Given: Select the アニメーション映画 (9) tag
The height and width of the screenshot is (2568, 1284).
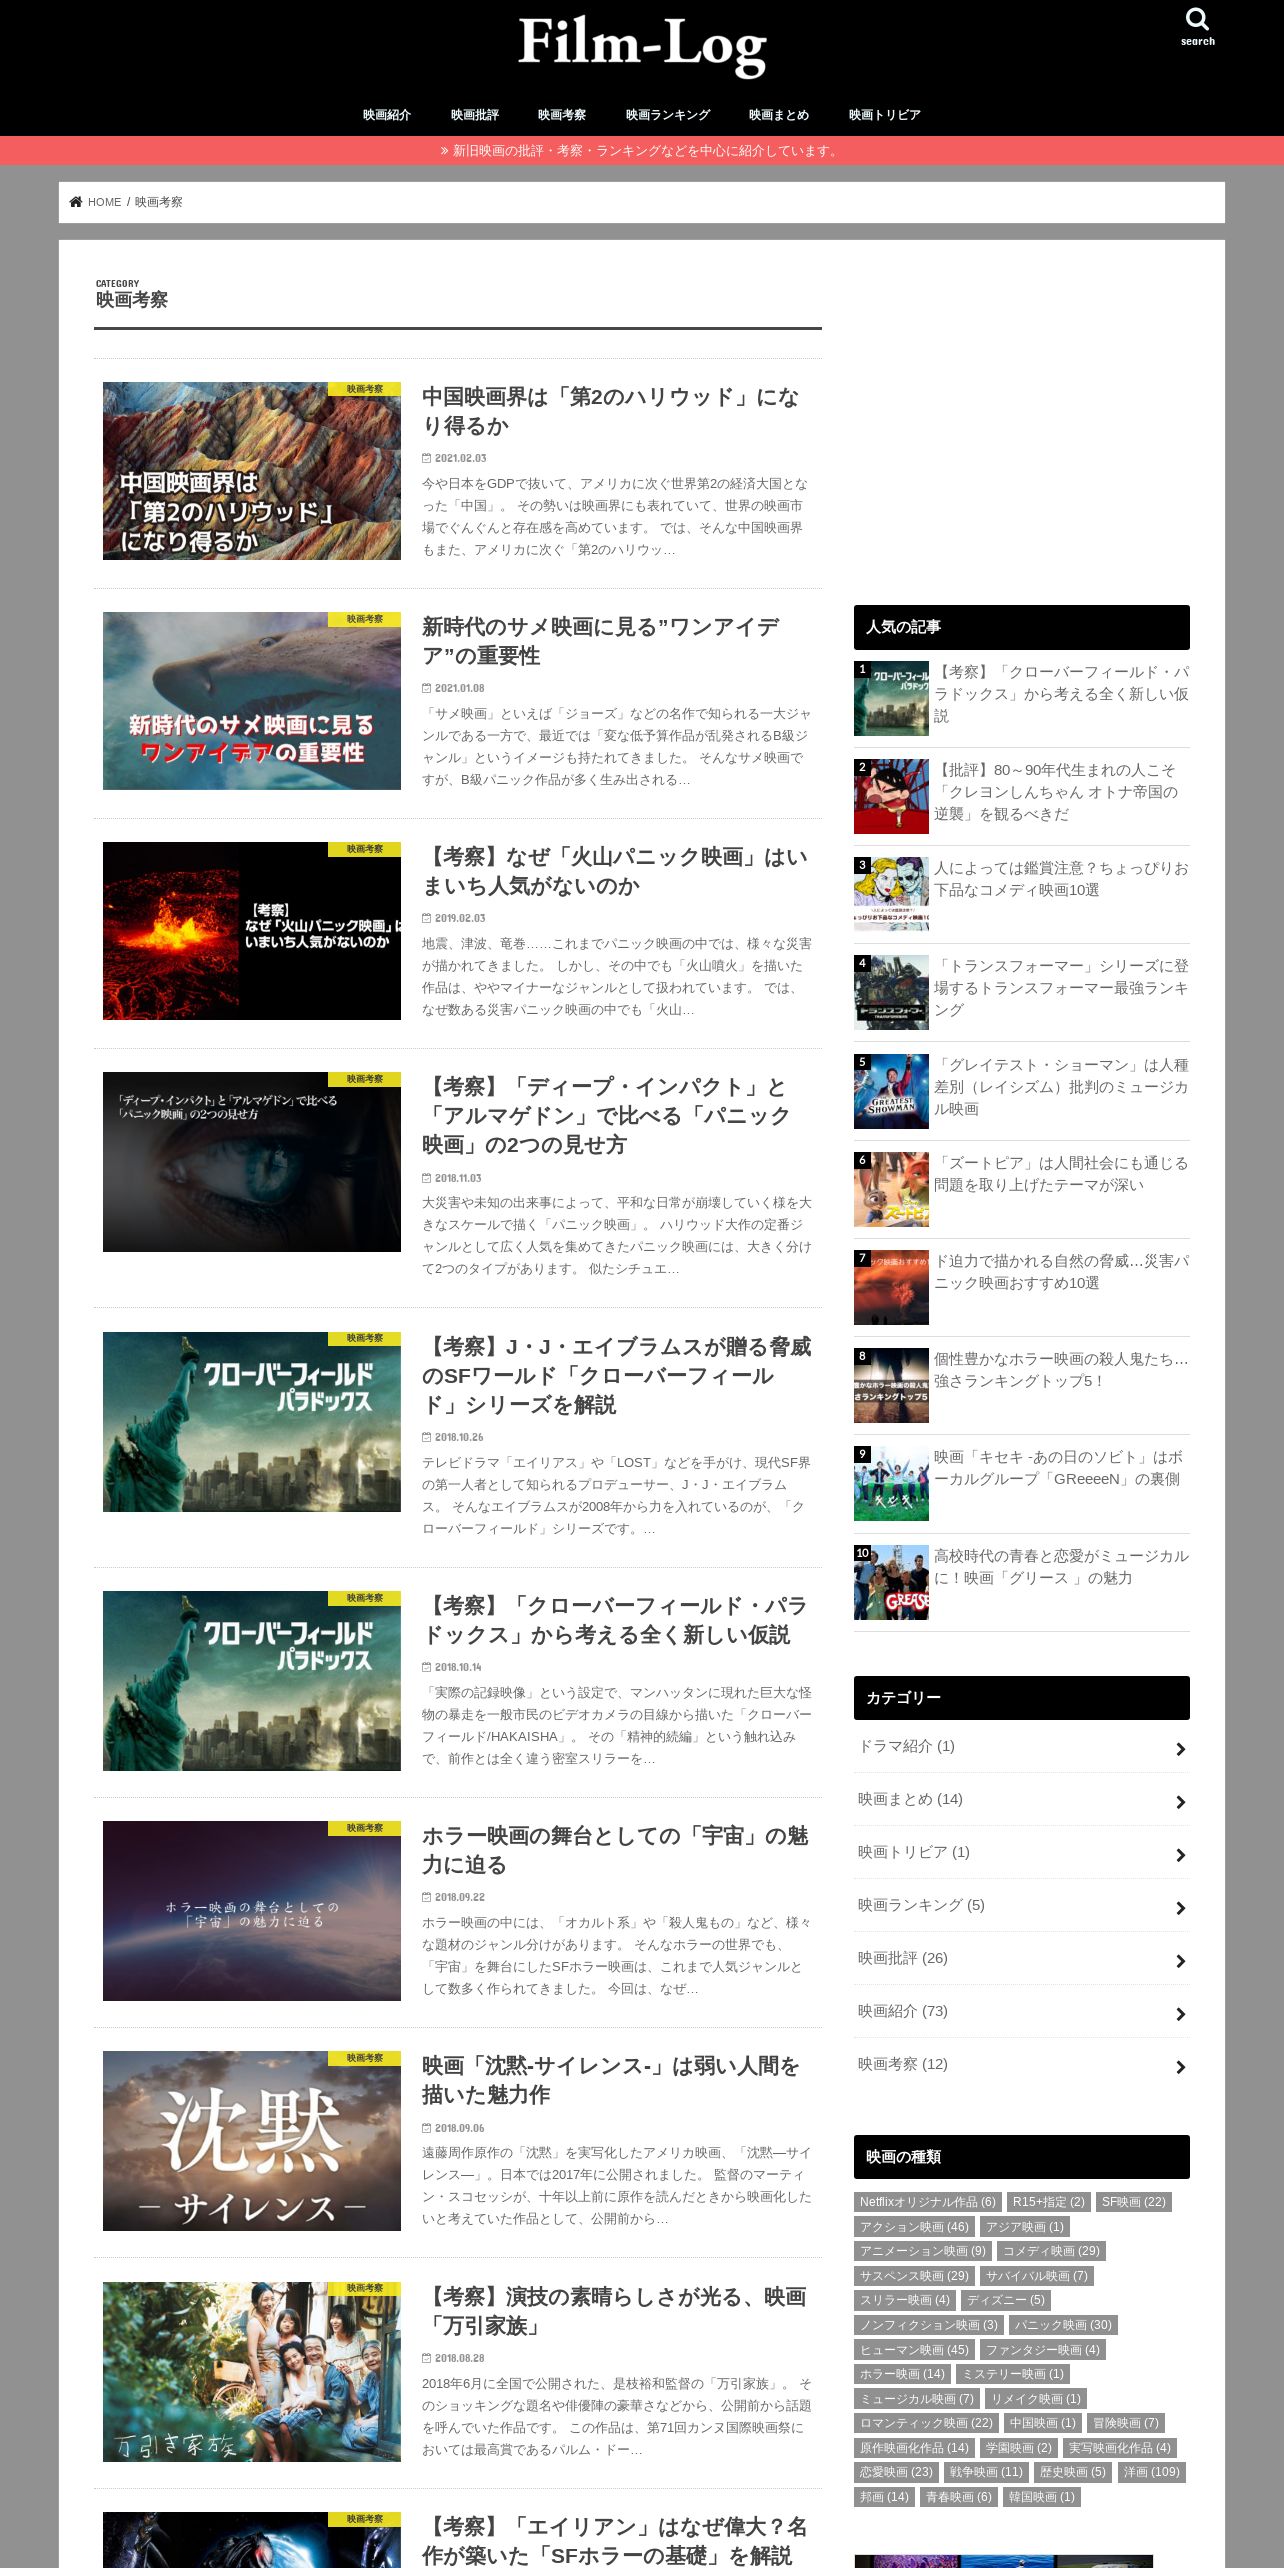Looking at the screenshot, I should 923,2251.
